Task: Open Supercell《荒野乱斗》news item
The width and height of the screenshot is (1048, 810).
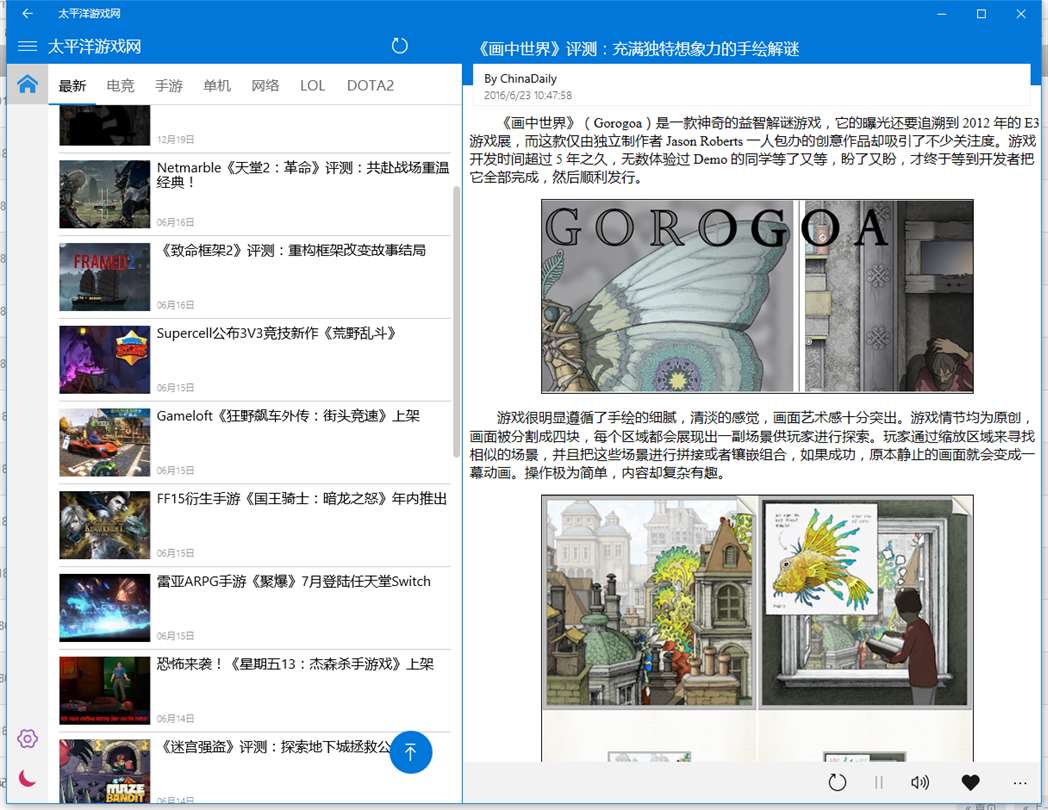Action: pos(255,360)
